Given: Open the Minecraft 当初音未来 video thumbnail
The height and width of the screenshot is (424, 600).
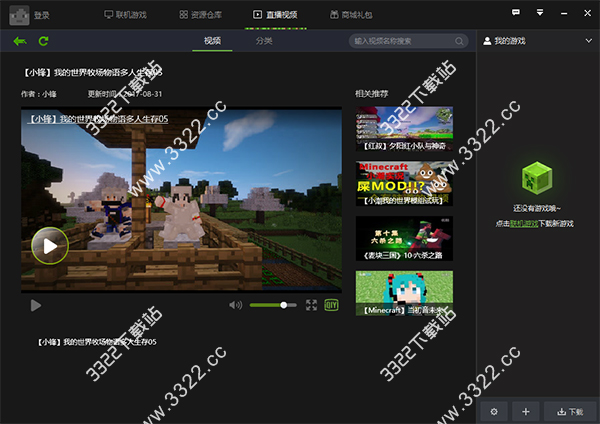Looking at the screenshot, I should (404, 294).
